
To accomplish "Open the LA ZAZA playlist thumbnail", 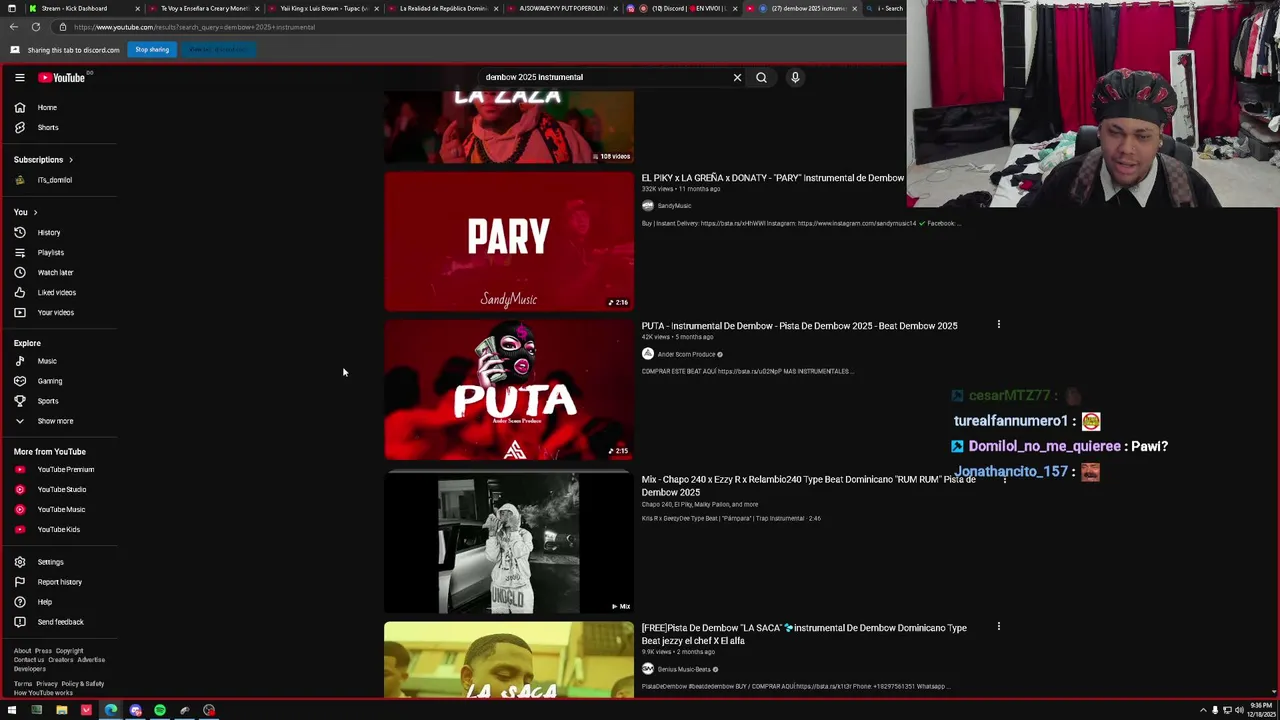I will point(509,127).
